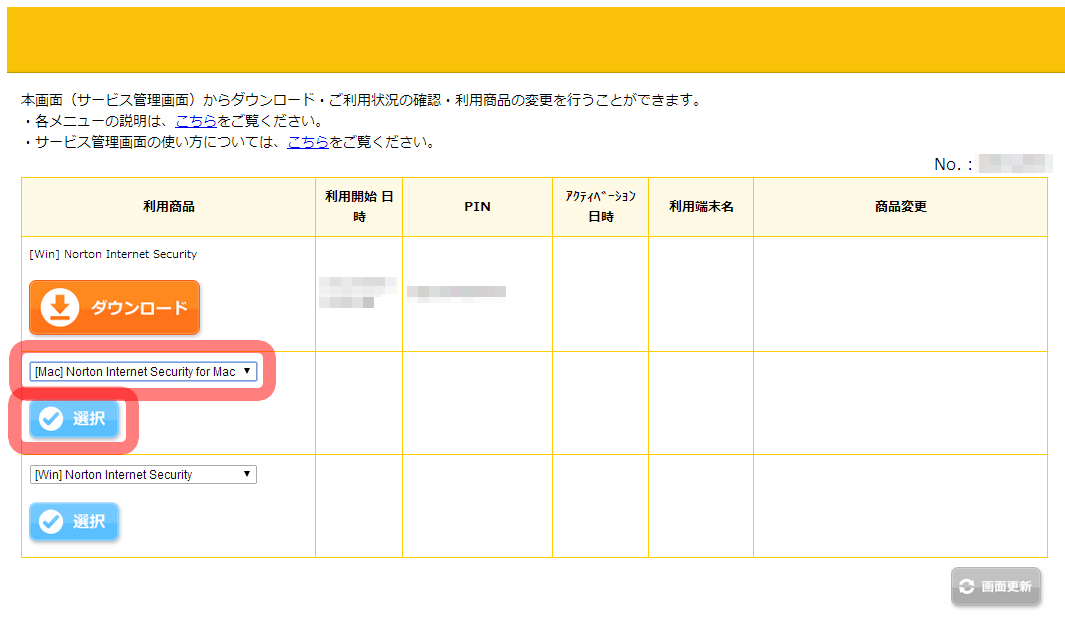The width and height of the screenshot is (1065, 617).
Task: Open the [Mac] Norton Internet Security for Mac dropdown
Action: coord(143,372)
